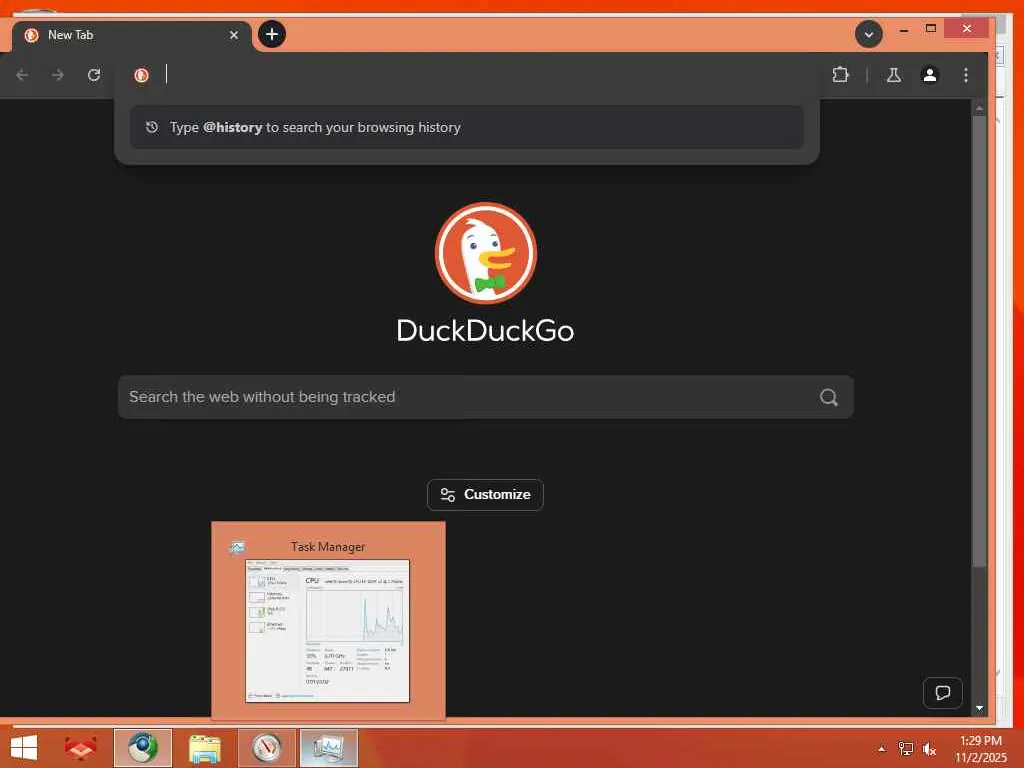Click the DuckDuckGo wordmark text
This screenshot has width=1024, height=768.
pyautogui.click(x=485, y=330)
